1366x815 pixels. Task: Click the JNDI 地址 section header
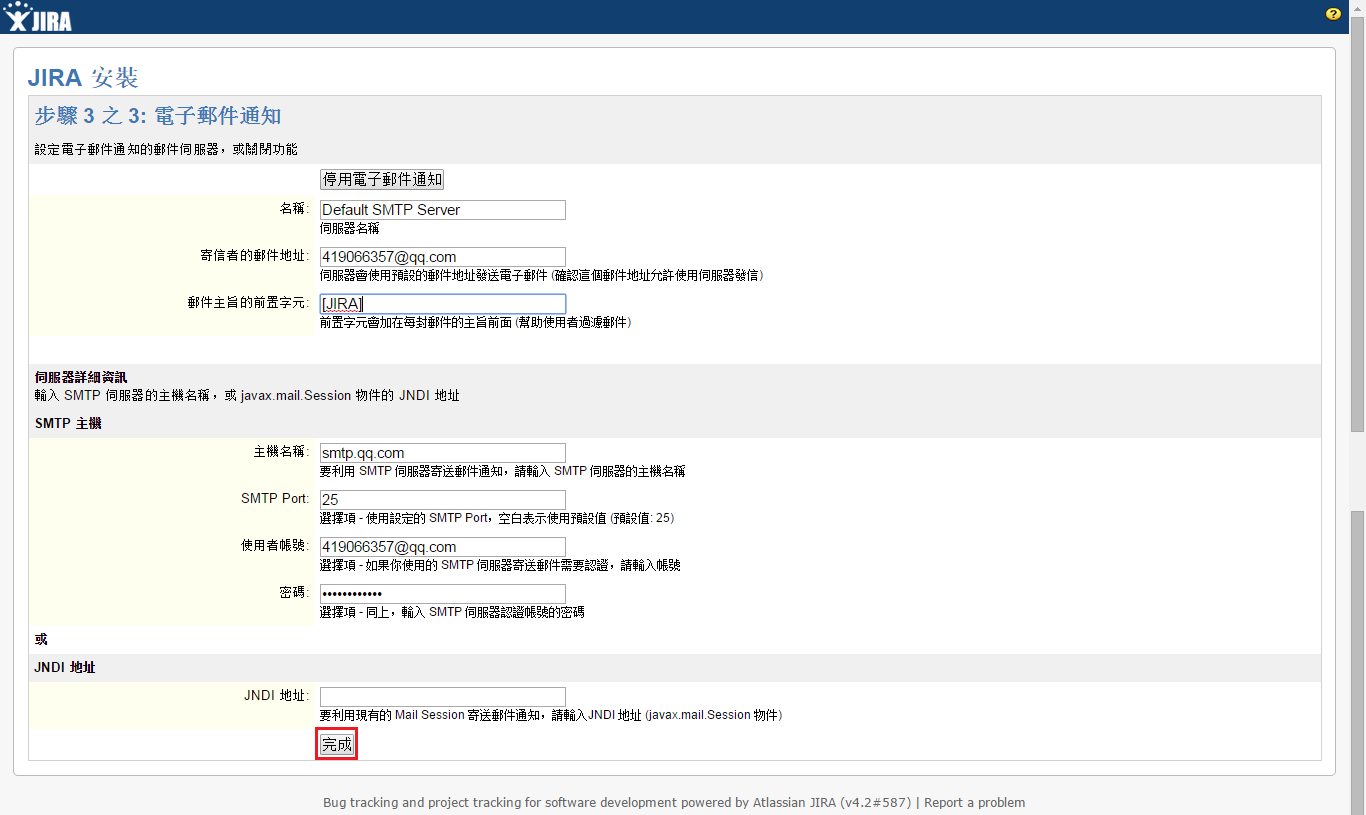click(x=65, y=667)
